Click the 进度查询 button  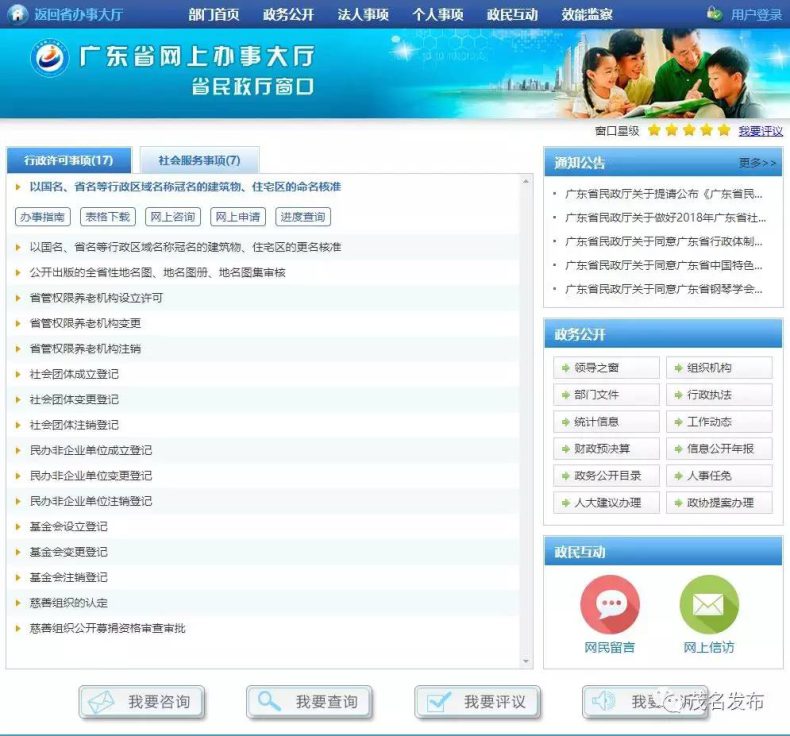(x=303, y=217)
